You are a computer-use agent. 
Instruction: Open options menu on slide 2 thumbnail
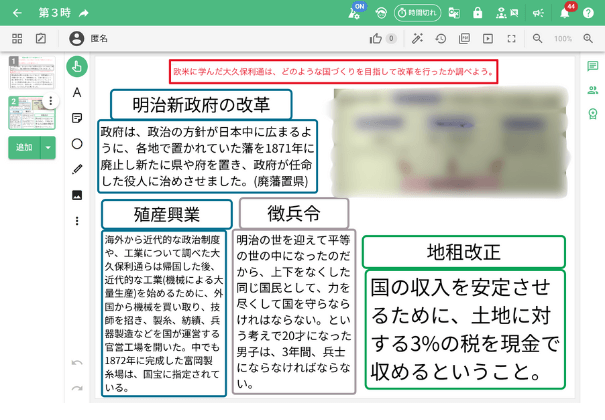click(x=50, y=102)
